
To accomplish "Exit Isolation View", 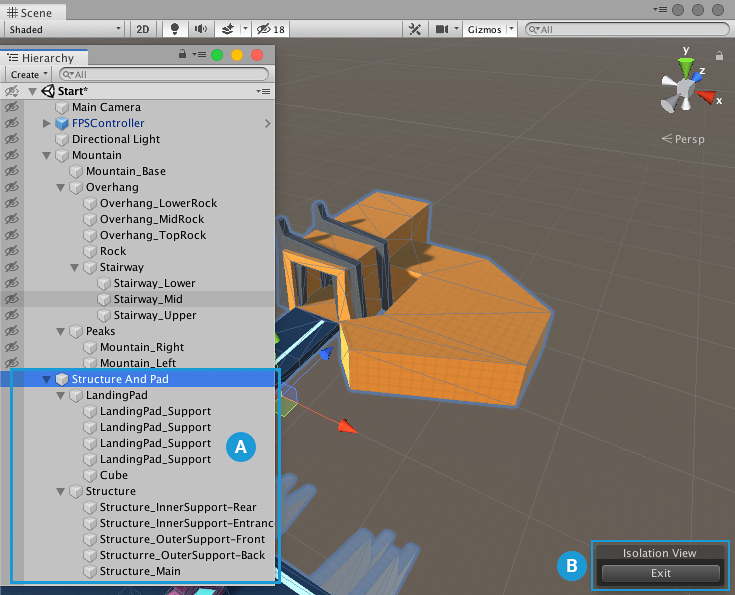I will tap(660, 573).
